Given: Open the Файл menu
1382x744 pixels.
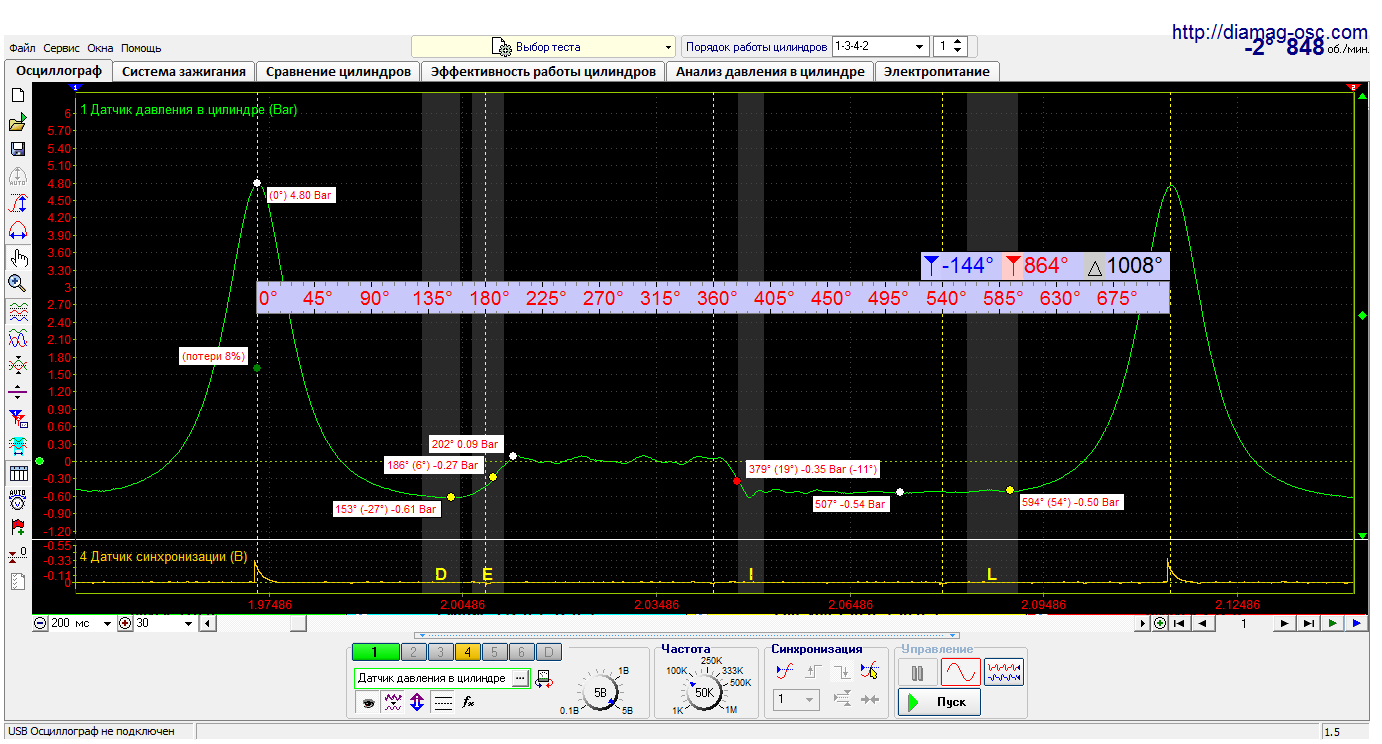Looking at the screenshot, I should point(22,48).
